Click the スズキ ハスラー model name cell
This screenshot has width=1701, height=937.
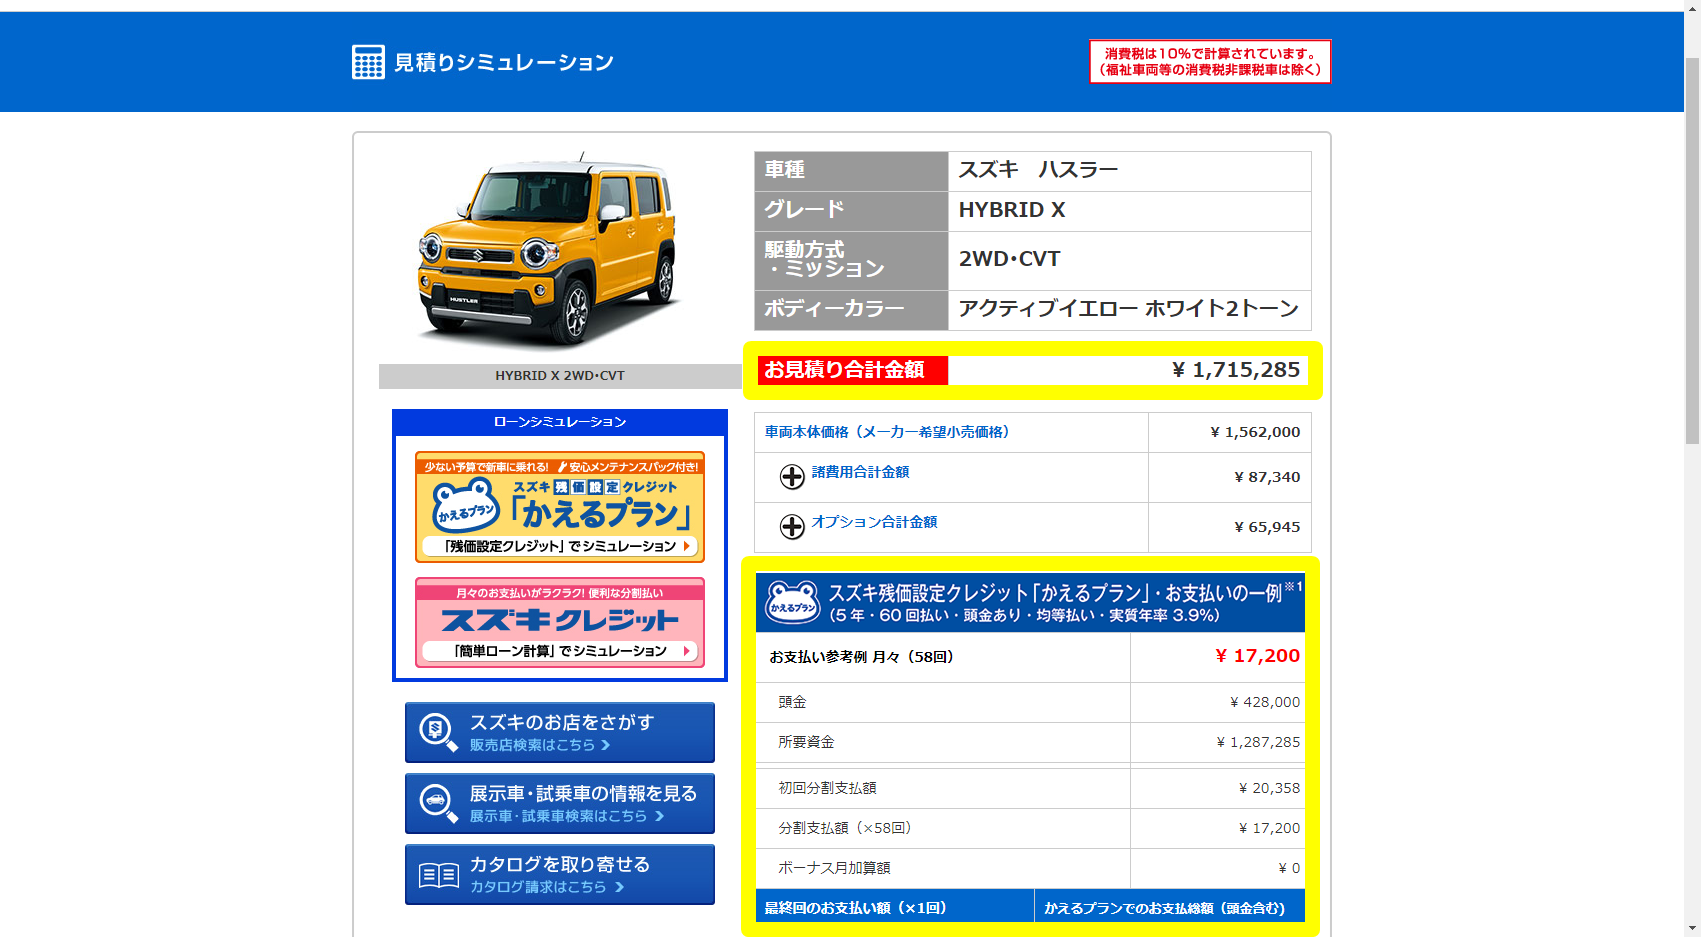1129,171
